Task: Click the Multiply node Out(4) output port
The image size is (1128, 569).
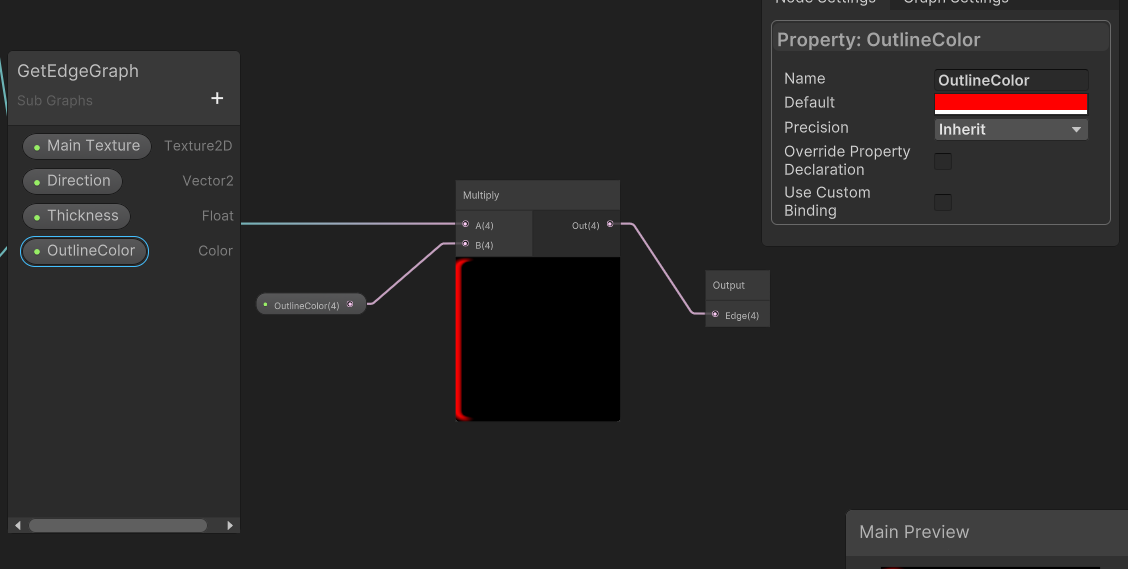Action: [x=610, y=225]
